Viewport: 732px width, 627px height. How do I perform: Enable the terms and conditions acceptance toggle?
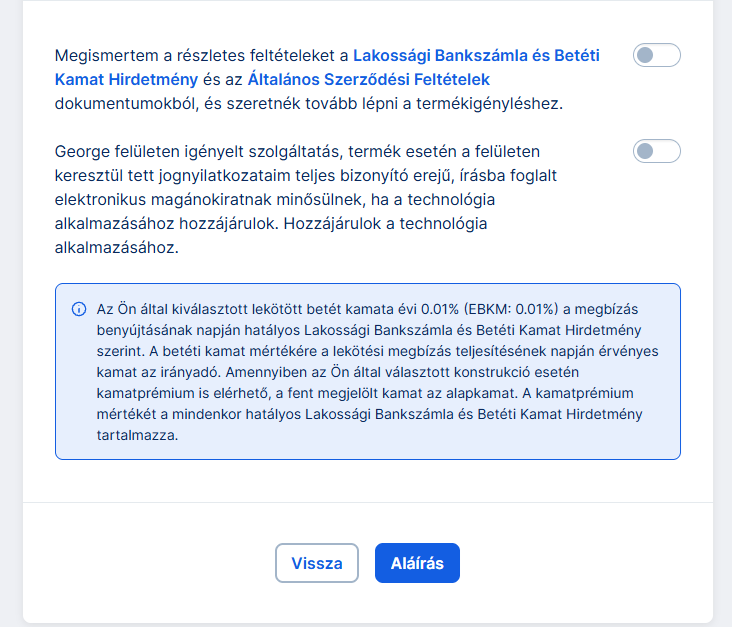(x=656, y=55)
